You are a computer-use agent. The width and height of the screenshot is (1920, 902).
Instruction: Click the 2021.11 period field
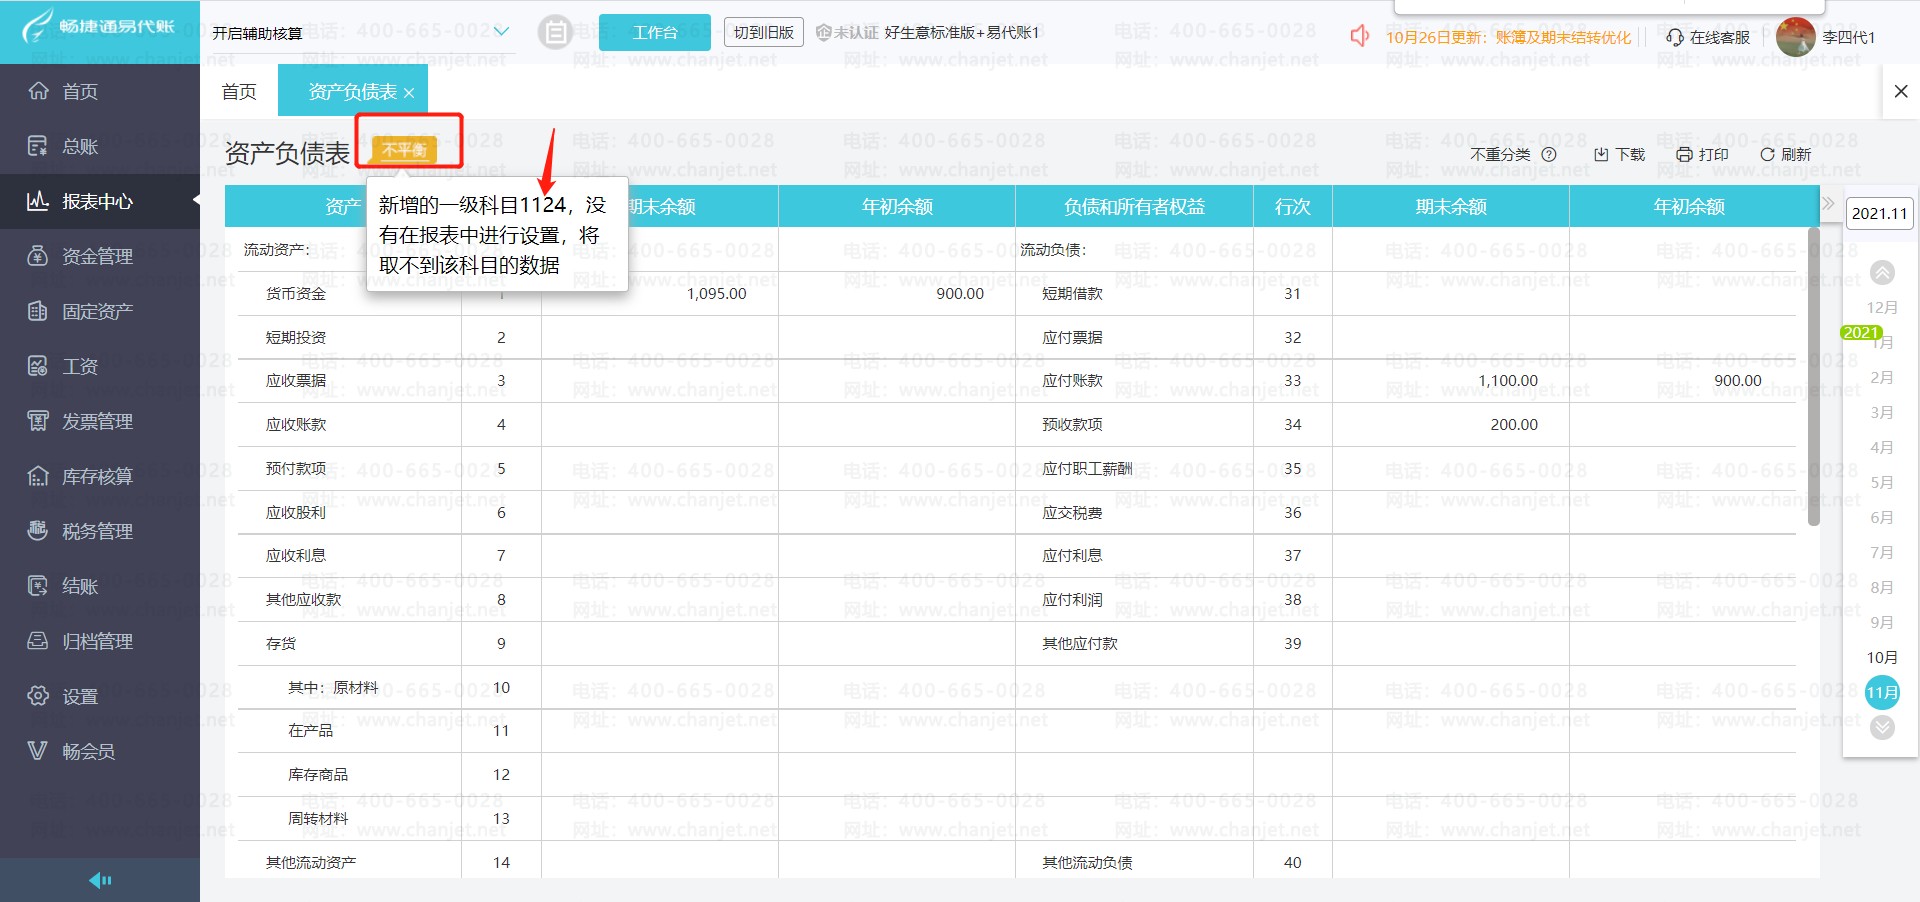point(1880,213)
